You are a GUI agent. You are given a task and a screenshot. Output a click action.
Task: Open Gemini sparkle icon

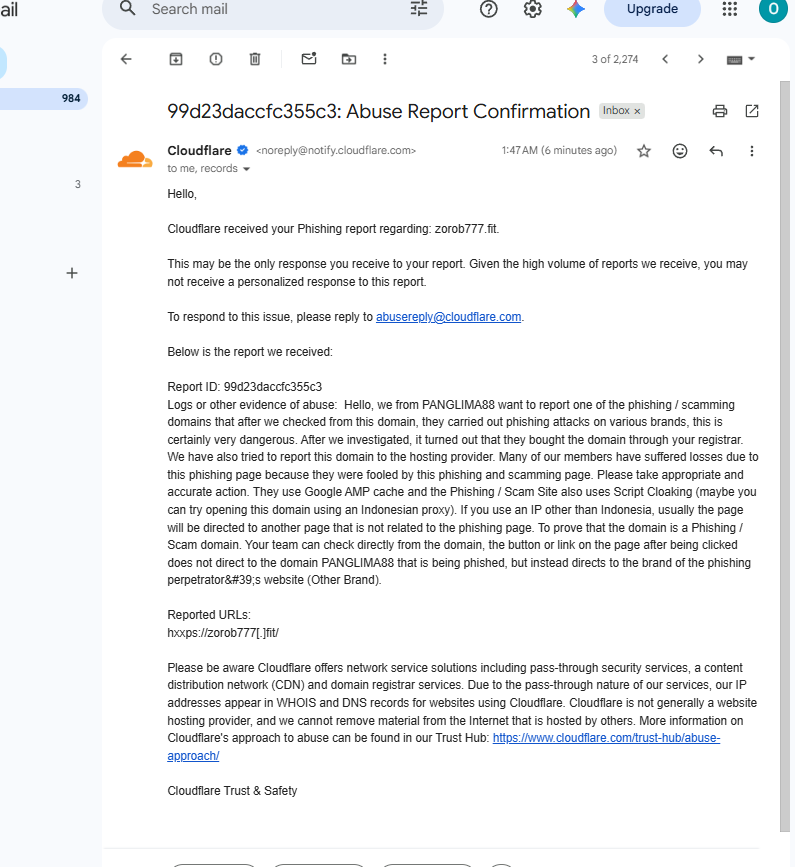click(576, 9)
